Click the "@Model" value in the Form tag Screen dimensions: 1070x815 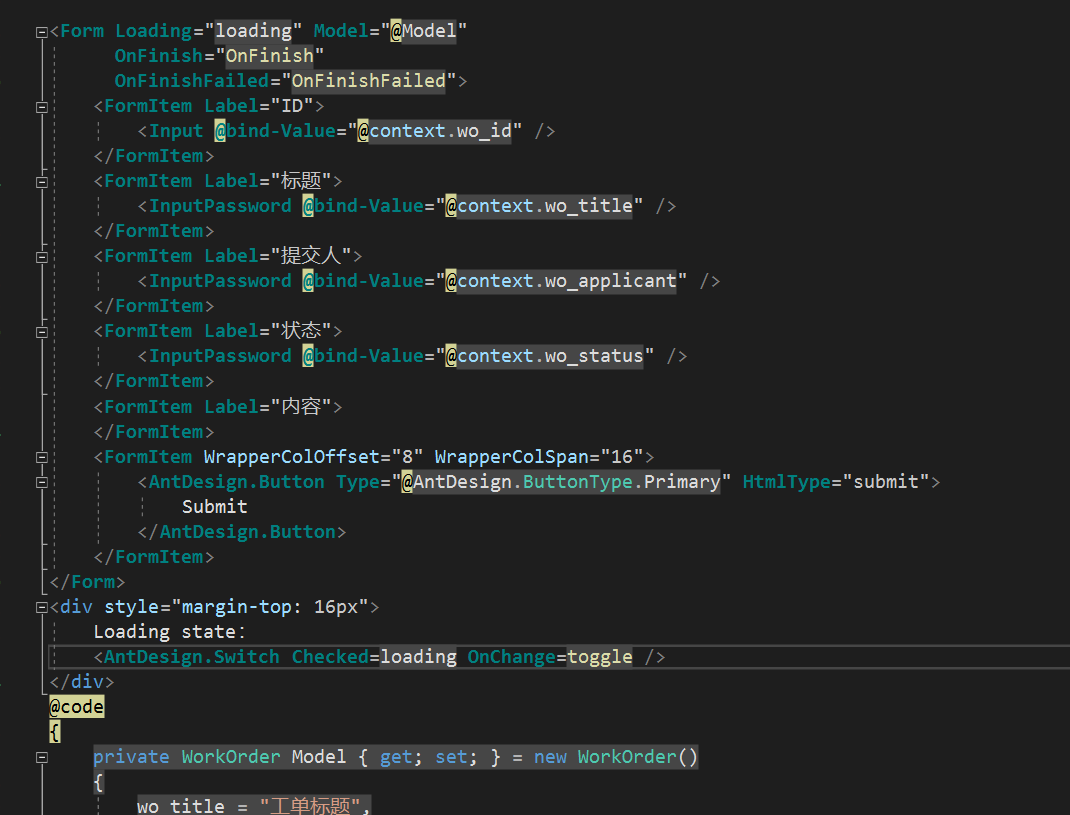423,31
